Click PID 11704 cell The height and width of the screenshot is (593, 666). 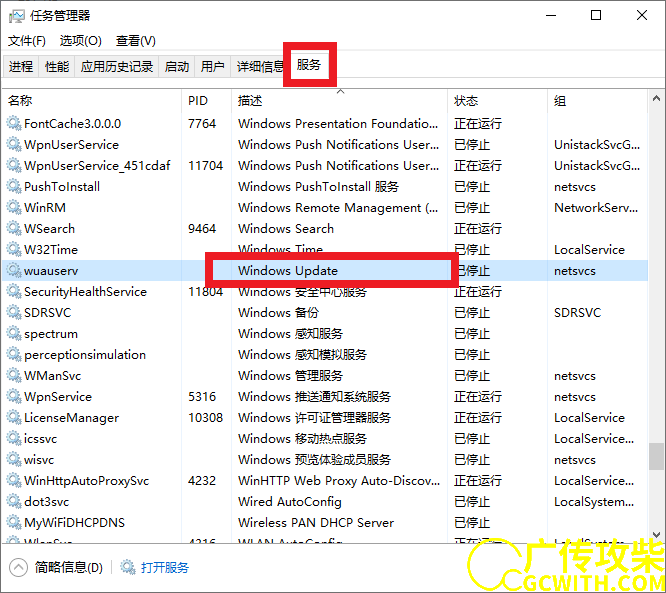(x=206, y=166)
